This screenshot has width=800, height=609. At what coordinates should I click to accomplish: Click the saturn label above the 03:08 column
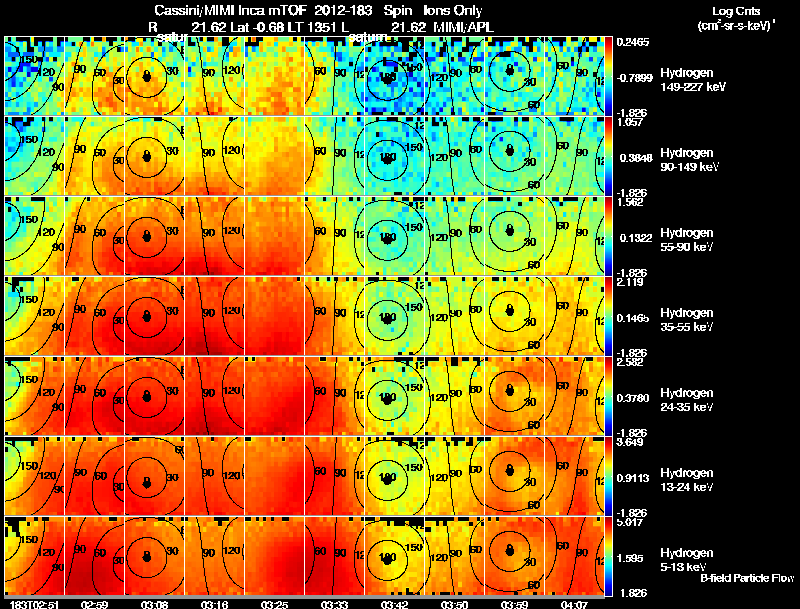pyautogui.click(x=172, y=37)
